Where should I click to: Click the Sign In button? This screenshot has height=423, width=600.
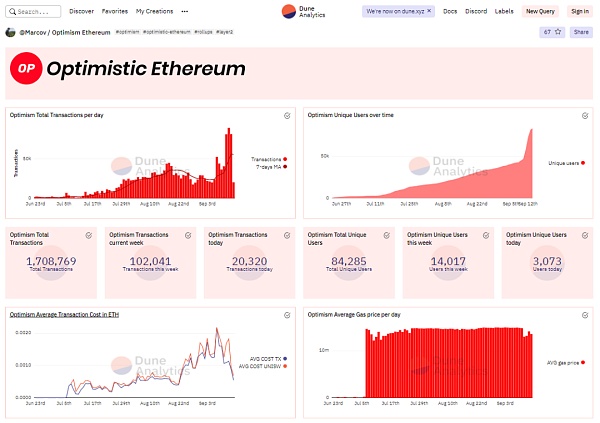[x=580, y=11]
